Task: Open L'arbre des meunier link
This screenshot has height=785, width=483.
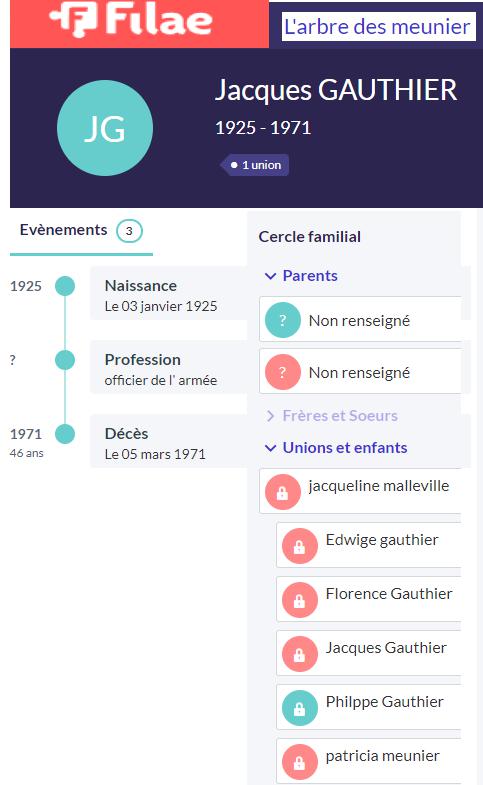Action: [x=377, y=27]
